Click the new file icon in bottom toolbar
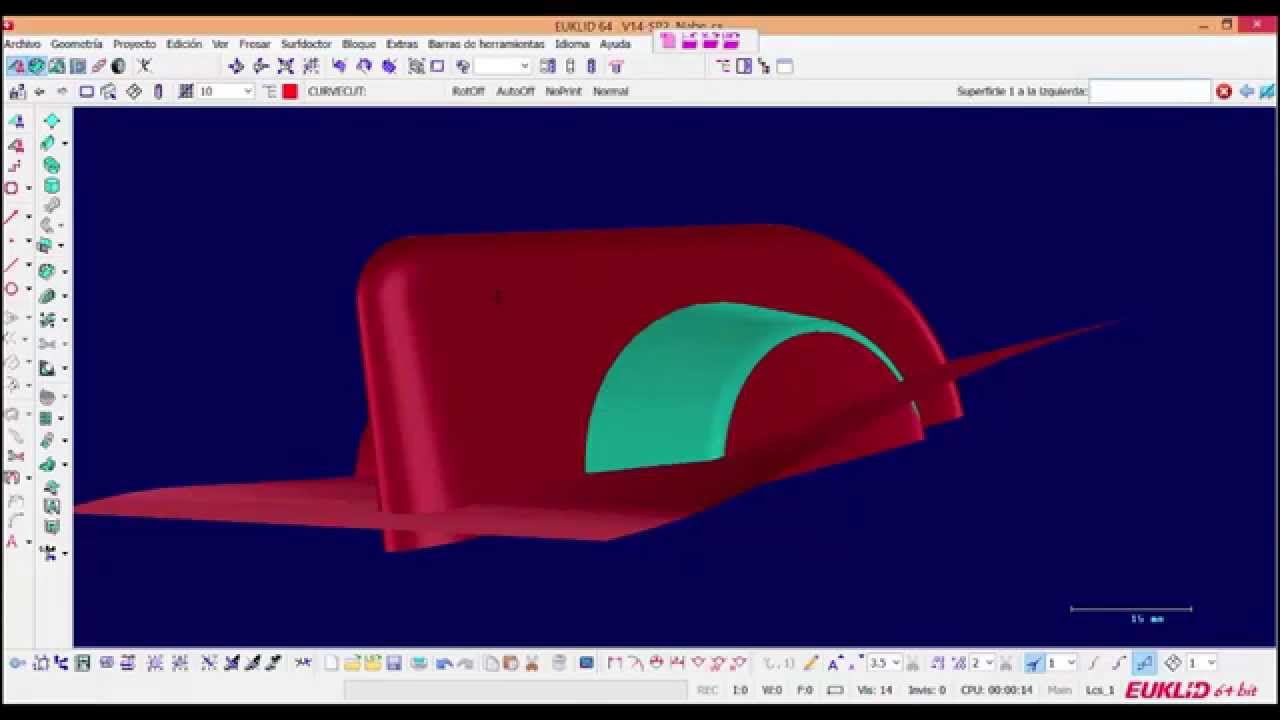This screenshot has height=720, width=1280. click(331, 663)
